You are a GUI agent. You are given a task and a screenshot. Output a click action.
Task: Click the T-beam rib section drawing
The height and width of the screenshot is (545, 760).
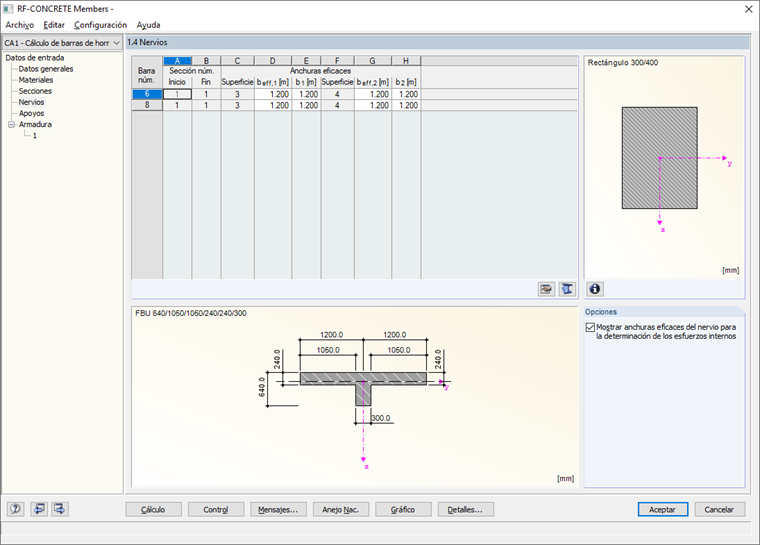pyautogui.click(x=363, y=388)
